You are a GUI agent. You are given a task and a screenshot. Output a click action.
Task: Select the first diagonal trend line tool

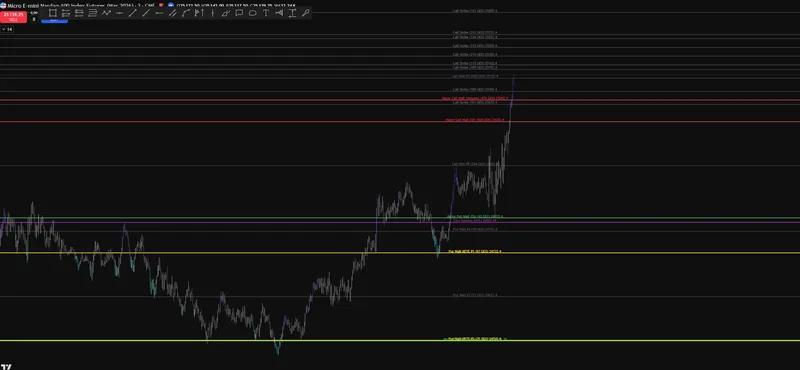pos(133,13)
